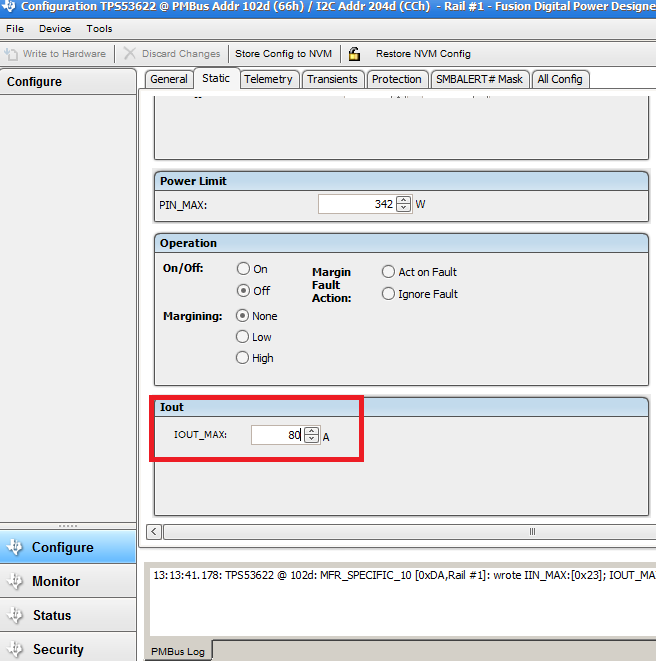Click the unlock padlock icon in toolbar
Image resolution: width=656 pixels, height=661 pixels.
tap(355, 54)
